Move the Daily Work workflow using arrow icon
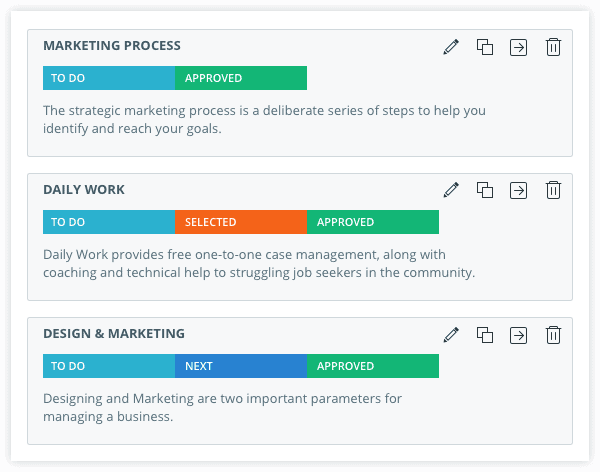600x472 pixels. 518,190
